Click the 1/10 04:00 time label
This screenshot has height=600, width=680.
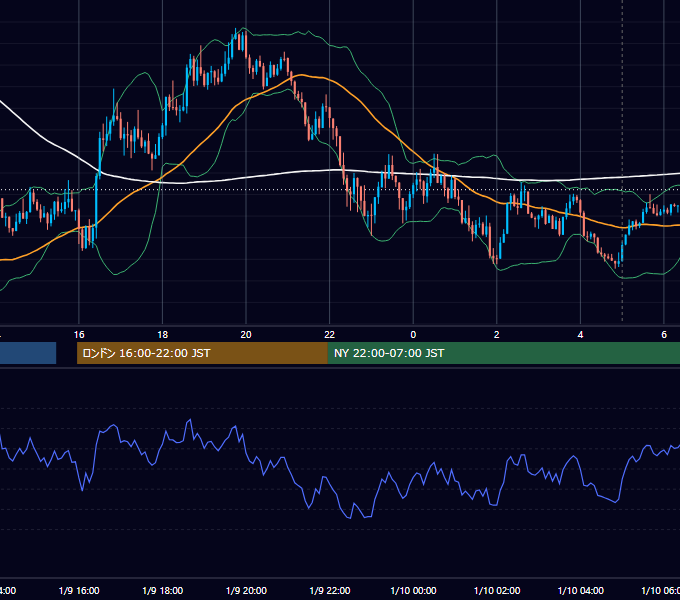[581, 590]
